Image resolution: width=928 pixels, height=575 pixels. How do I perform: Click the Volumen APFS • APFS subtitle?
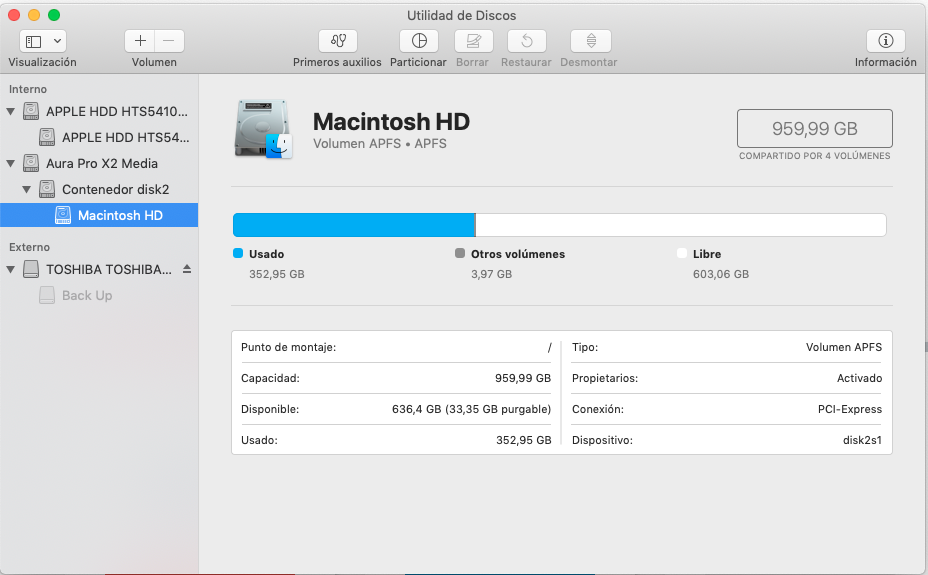[380, 144]
